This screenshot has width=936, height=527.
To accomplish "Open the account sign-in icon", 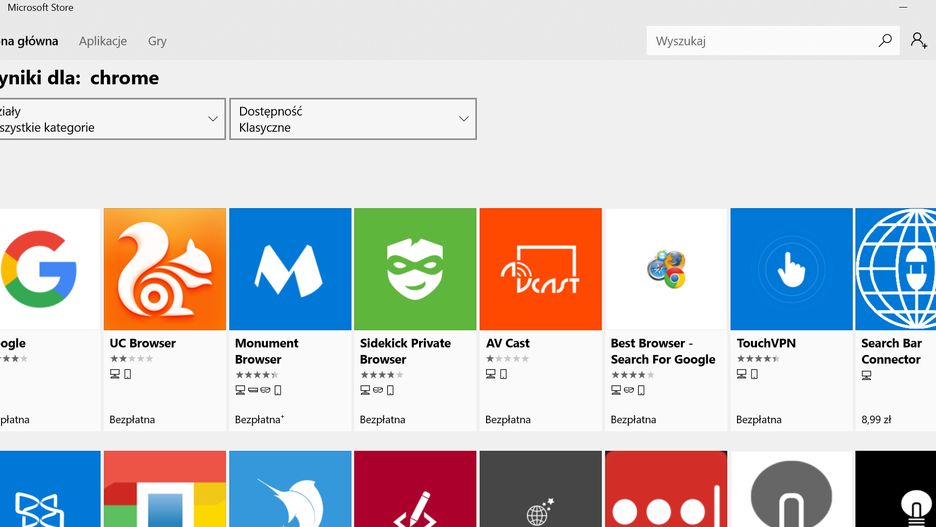I will (x=919, y=40).
